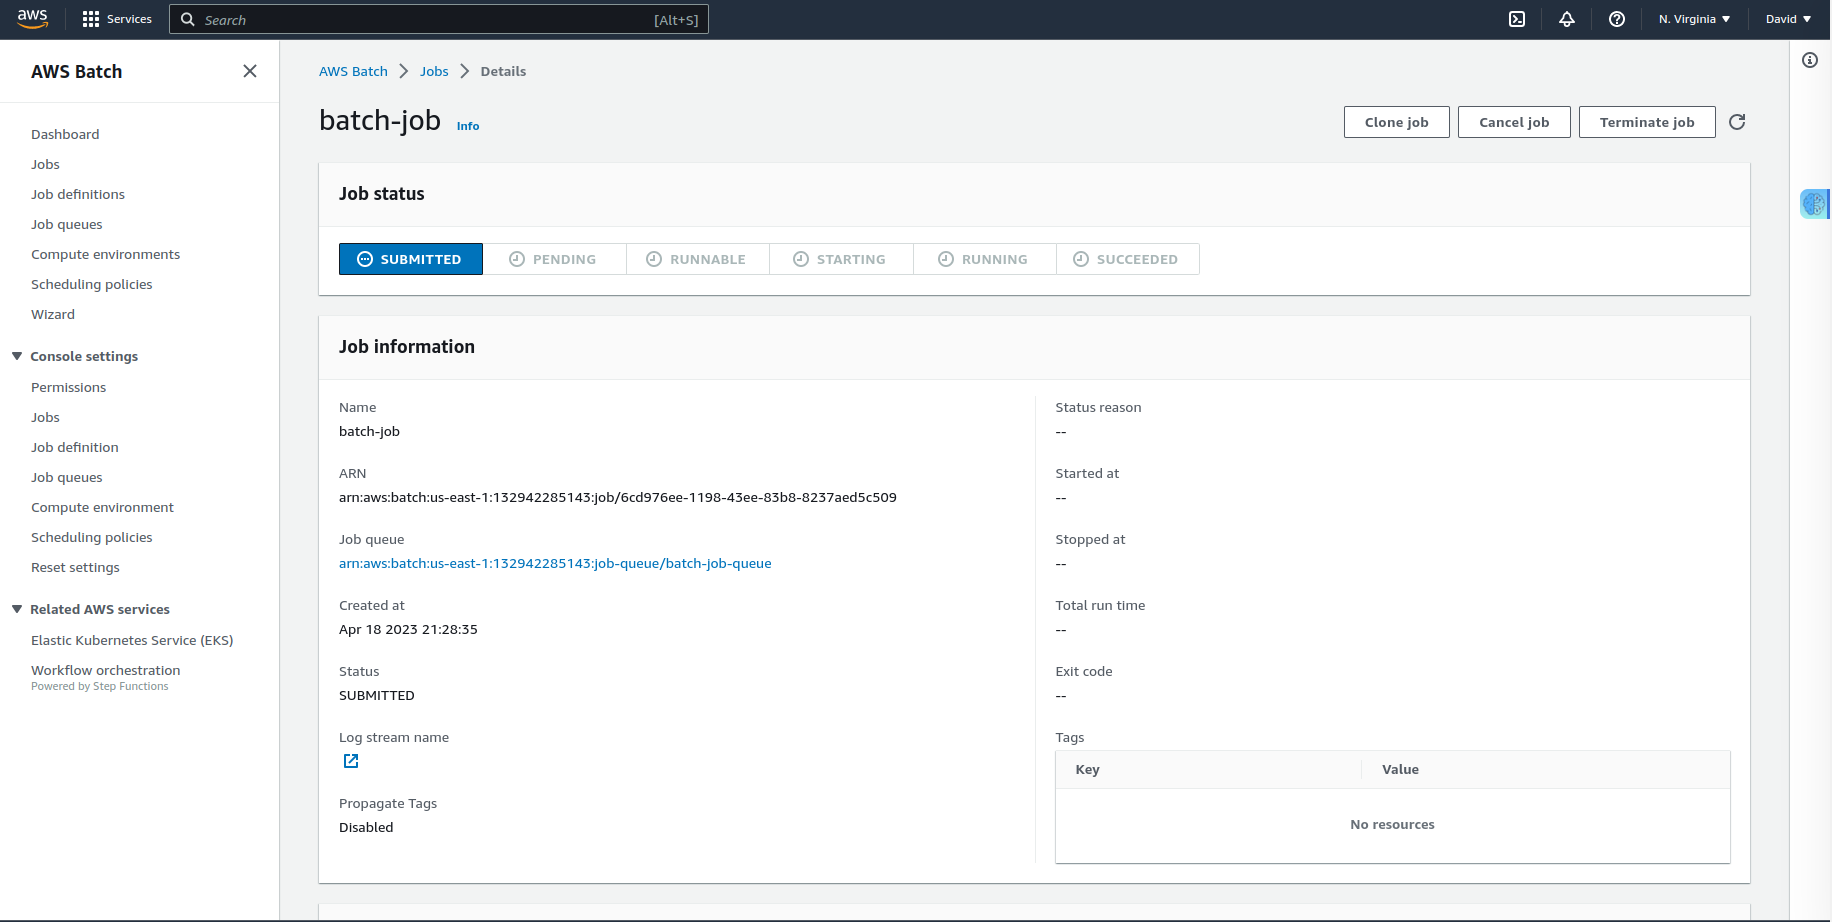Open the Wizard page
1832x922 pixels.
coord(53,314)
